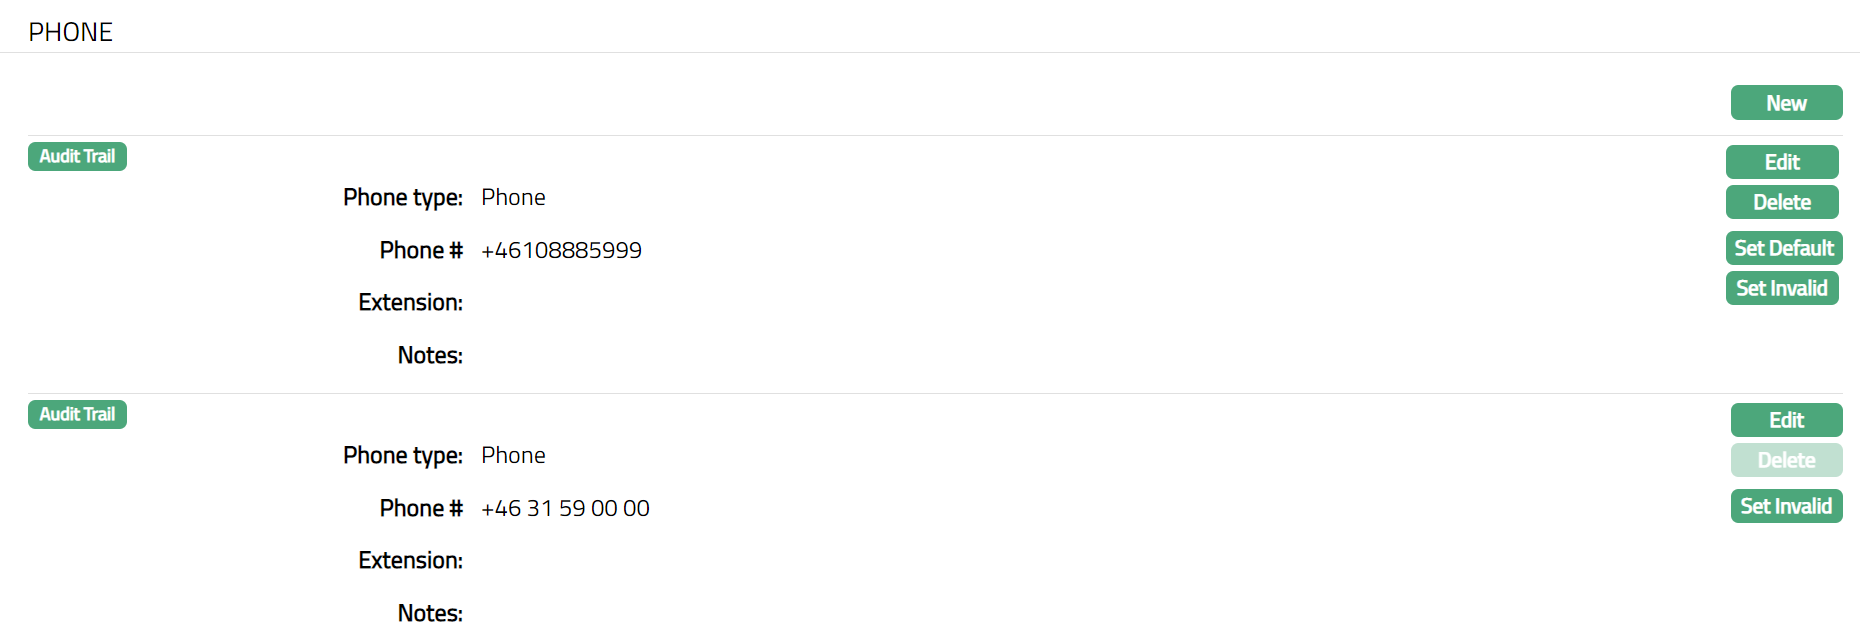Delete the +46108885999 phone entry

coord(1782,202)
